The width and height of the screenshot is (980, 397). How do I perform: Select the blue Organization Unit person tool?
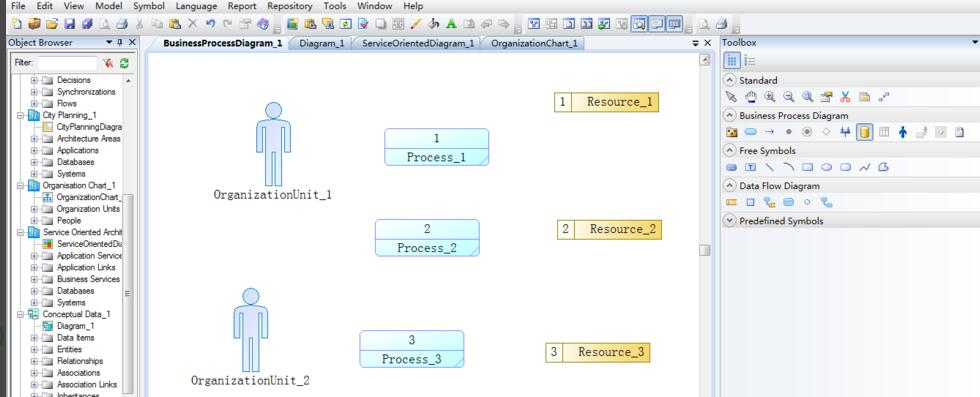[x=902, y=132]
